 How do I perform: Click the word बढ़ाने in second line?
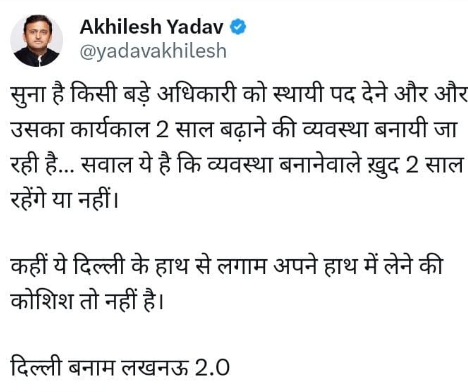(x=244, y=130)
